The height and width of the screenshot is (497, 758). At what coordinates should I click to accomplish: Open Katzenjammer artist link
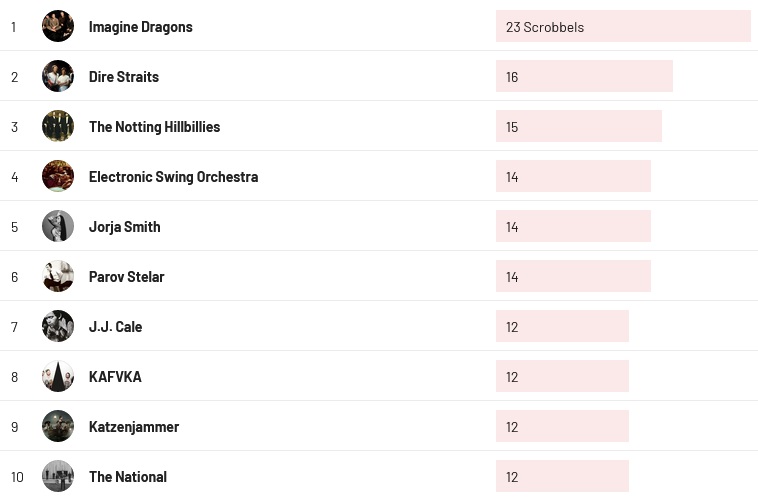133,427
